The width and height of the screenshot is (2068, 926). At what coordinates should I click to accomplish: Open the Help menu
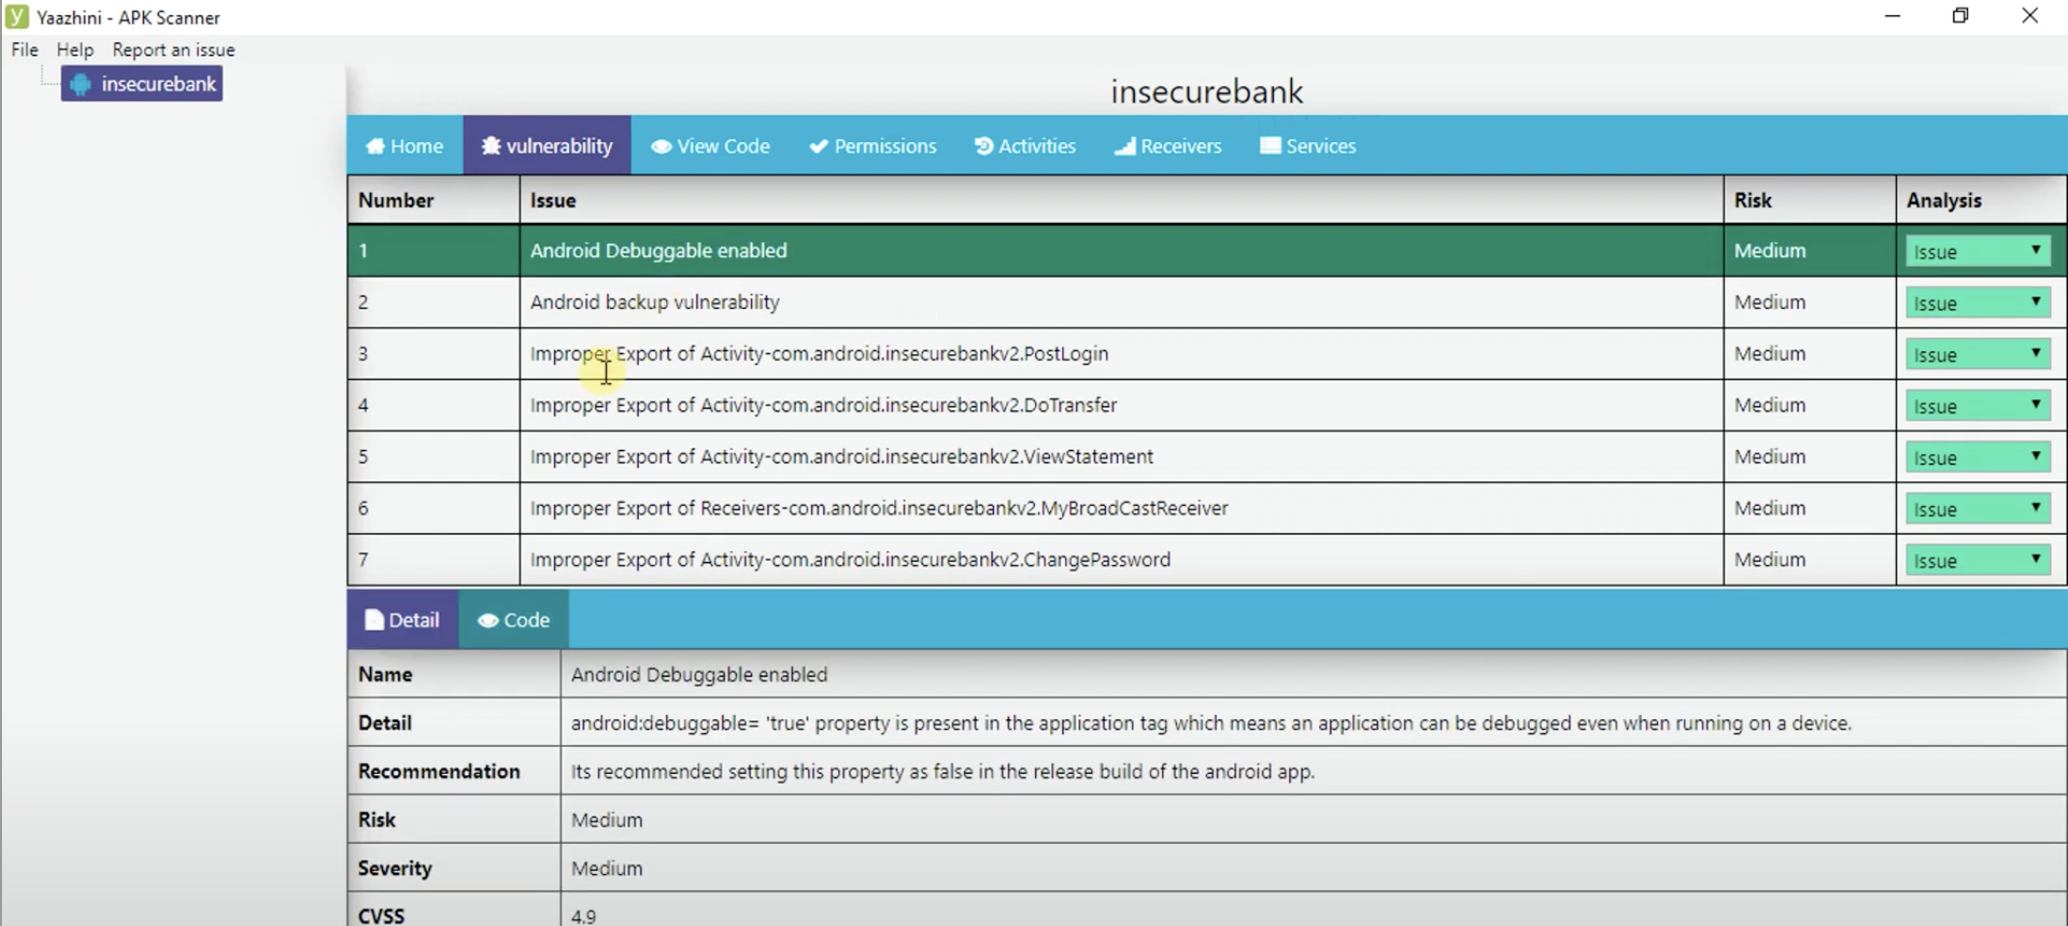tap(75, 50)
